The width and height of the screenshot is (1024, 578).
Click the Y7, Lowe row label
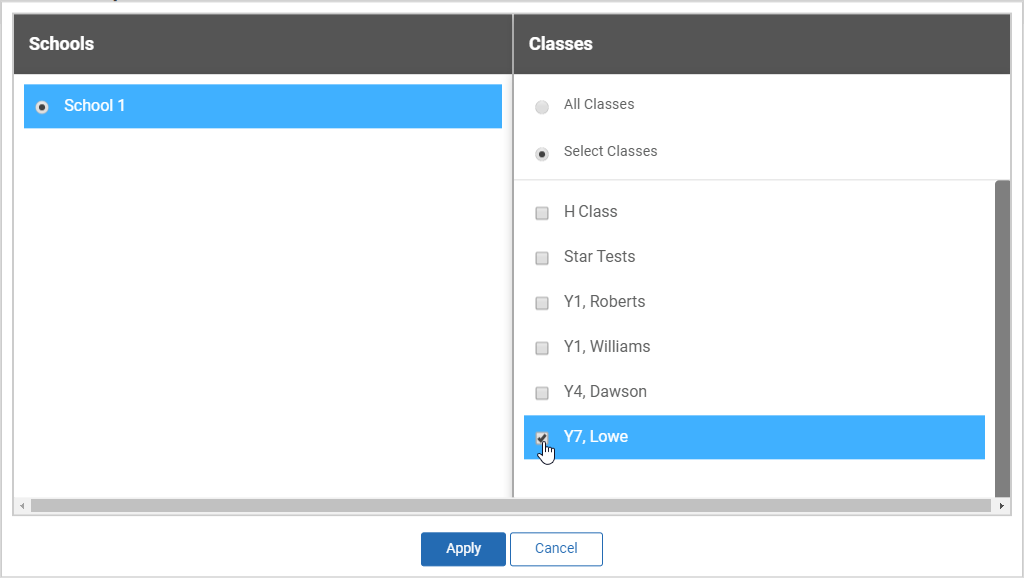point(596,437)
